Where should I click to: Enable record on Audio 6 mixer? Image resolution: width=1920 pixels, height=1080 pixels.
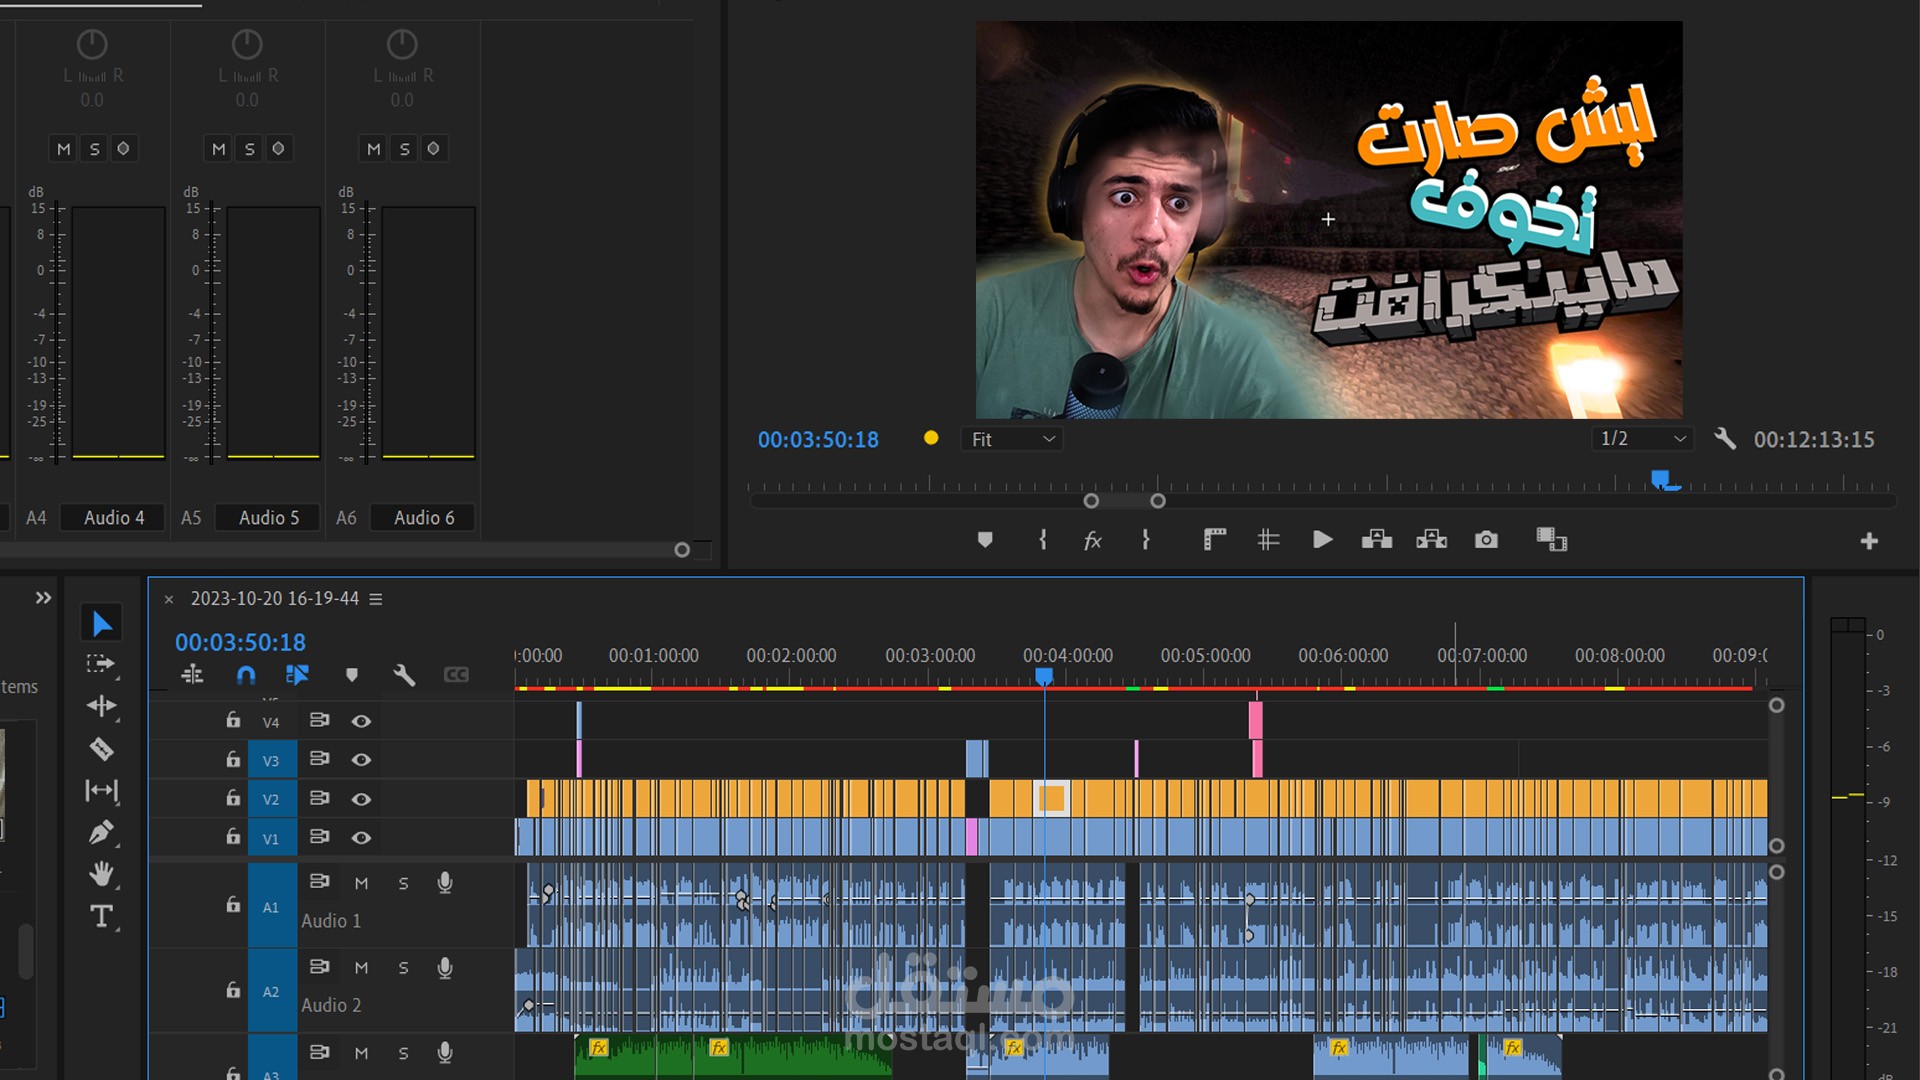434,149
